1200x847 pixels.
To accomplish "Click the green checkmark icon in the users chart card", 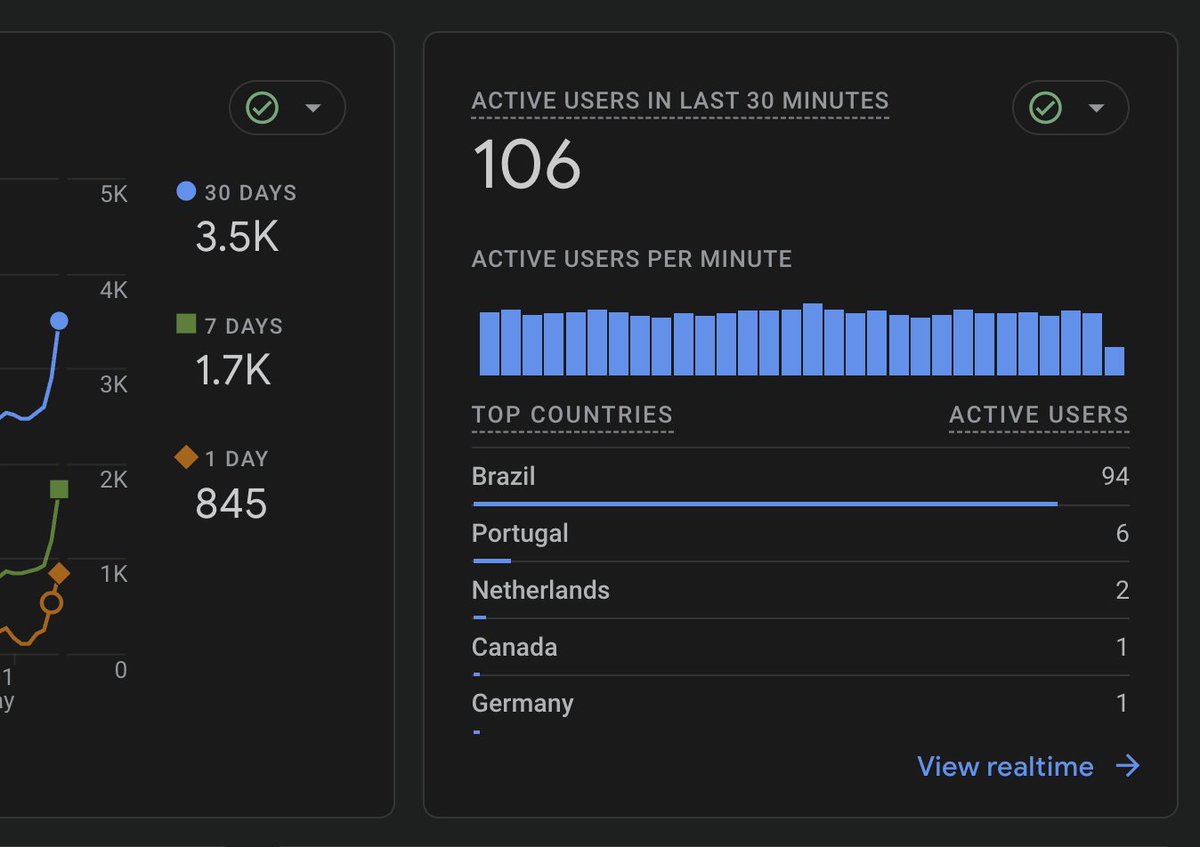I will 263,108.
